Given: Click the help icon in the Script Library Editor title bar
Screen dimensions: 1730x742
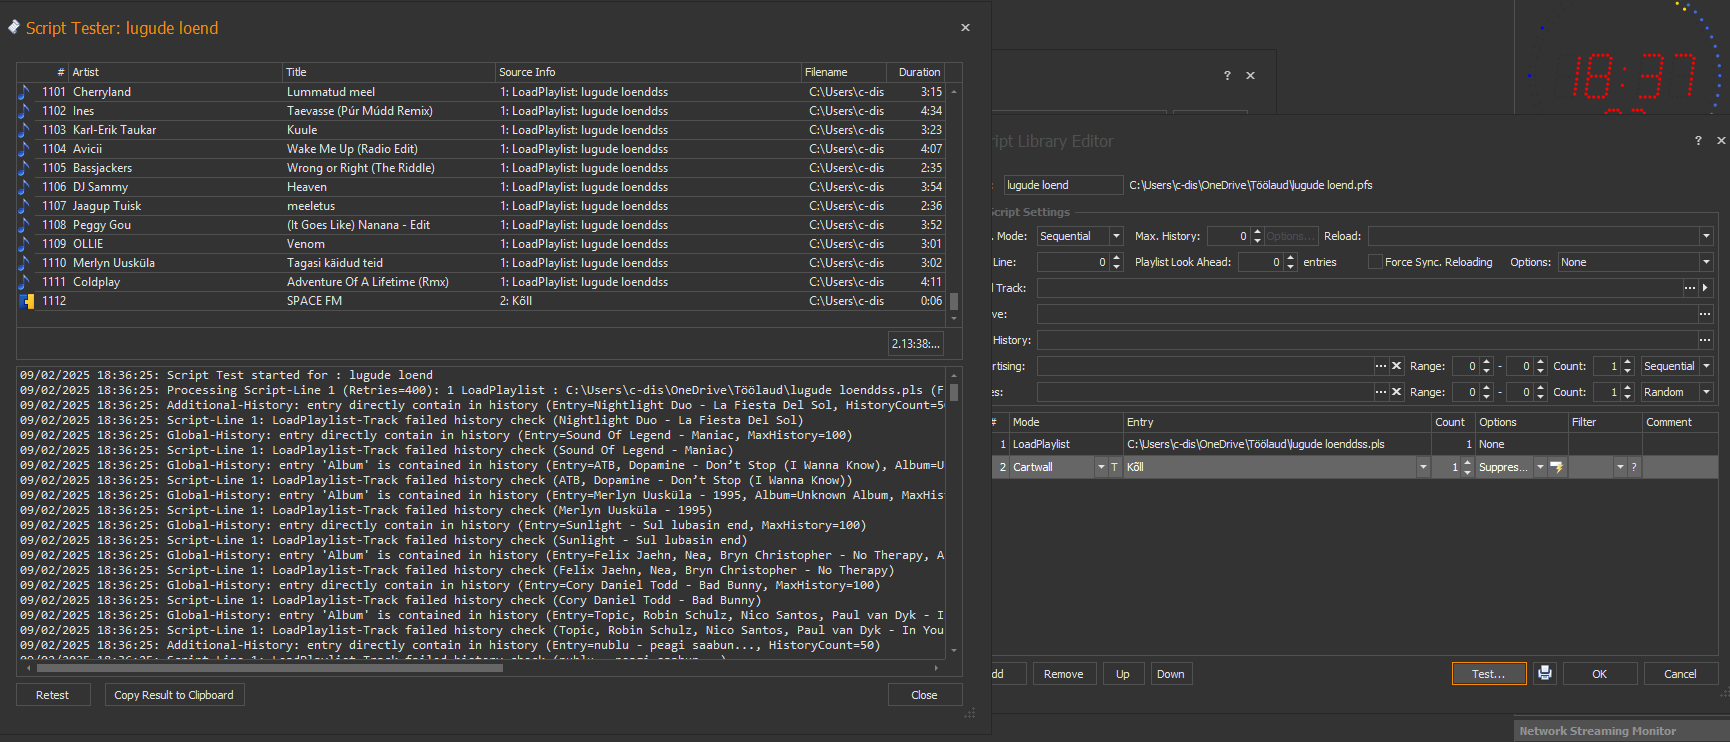Looking at the screenshot, I should 1697,141.
